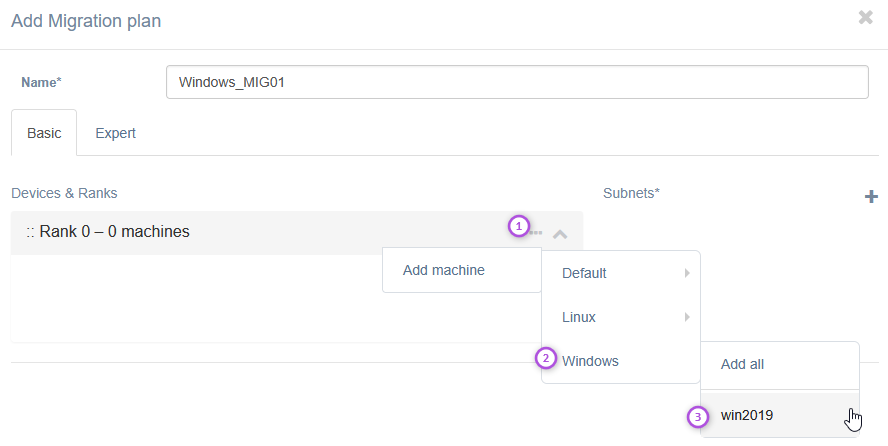Expand the Linux submenu arrow
This screenshot has width=888, height=446.
[x=686, y=317]
